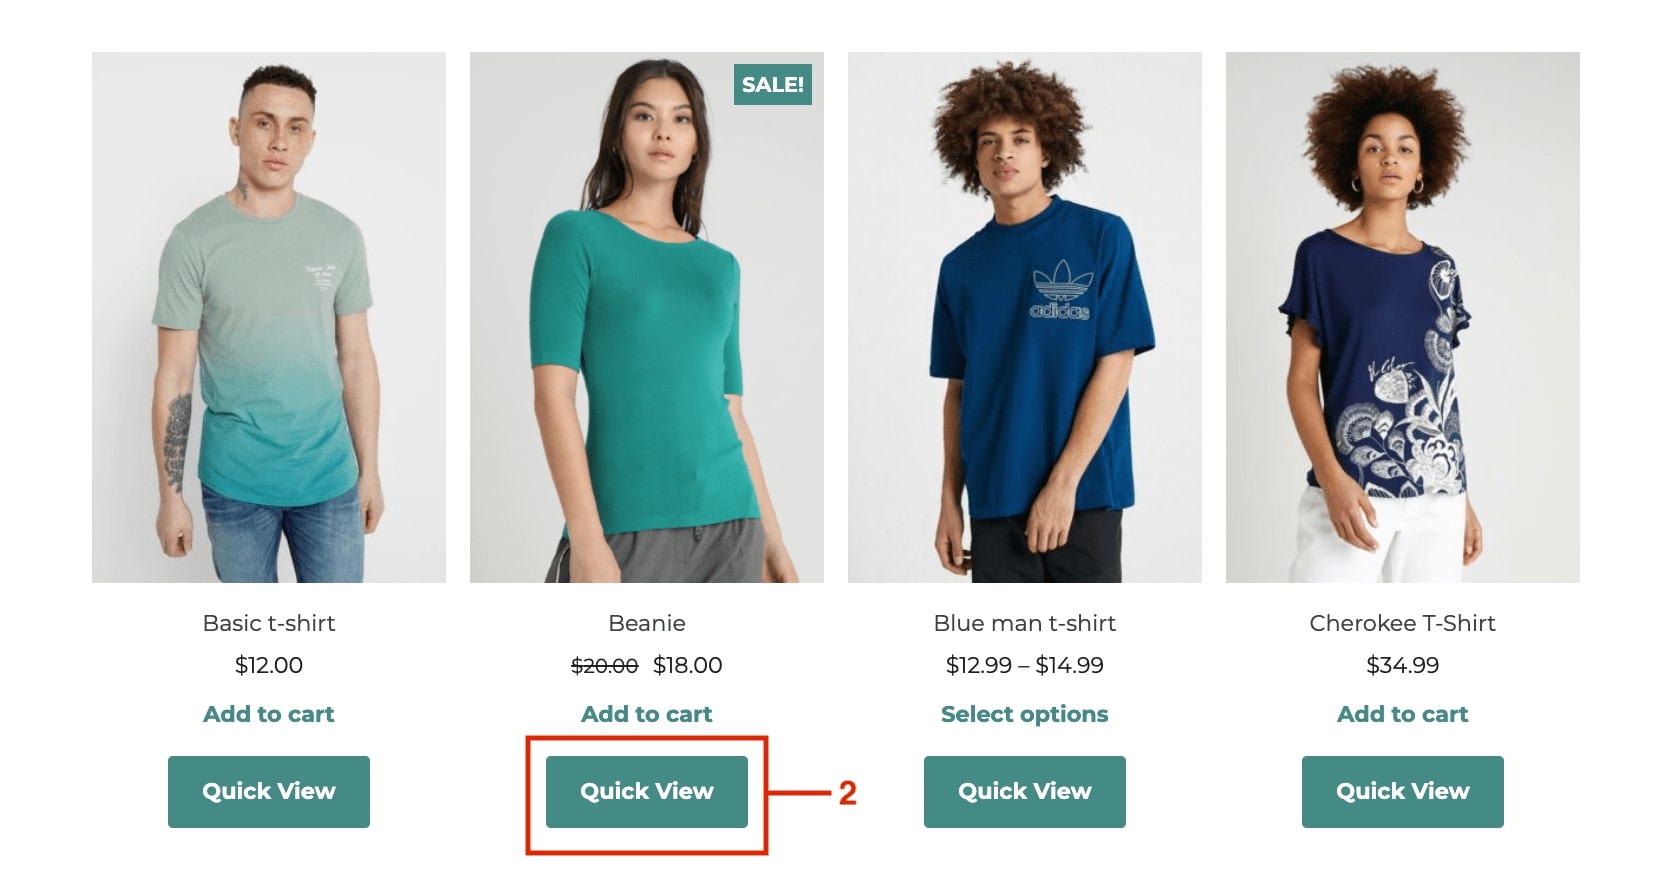
Task: Open the Beanie product image
Action: coord(647,317)
